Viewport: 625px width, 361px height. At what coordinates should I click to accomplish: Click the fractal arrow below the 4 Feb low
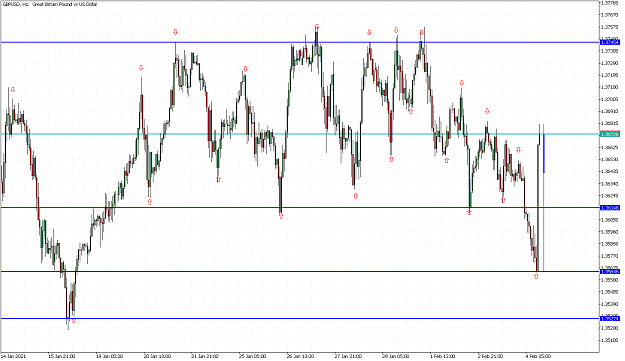coord(536,276)
